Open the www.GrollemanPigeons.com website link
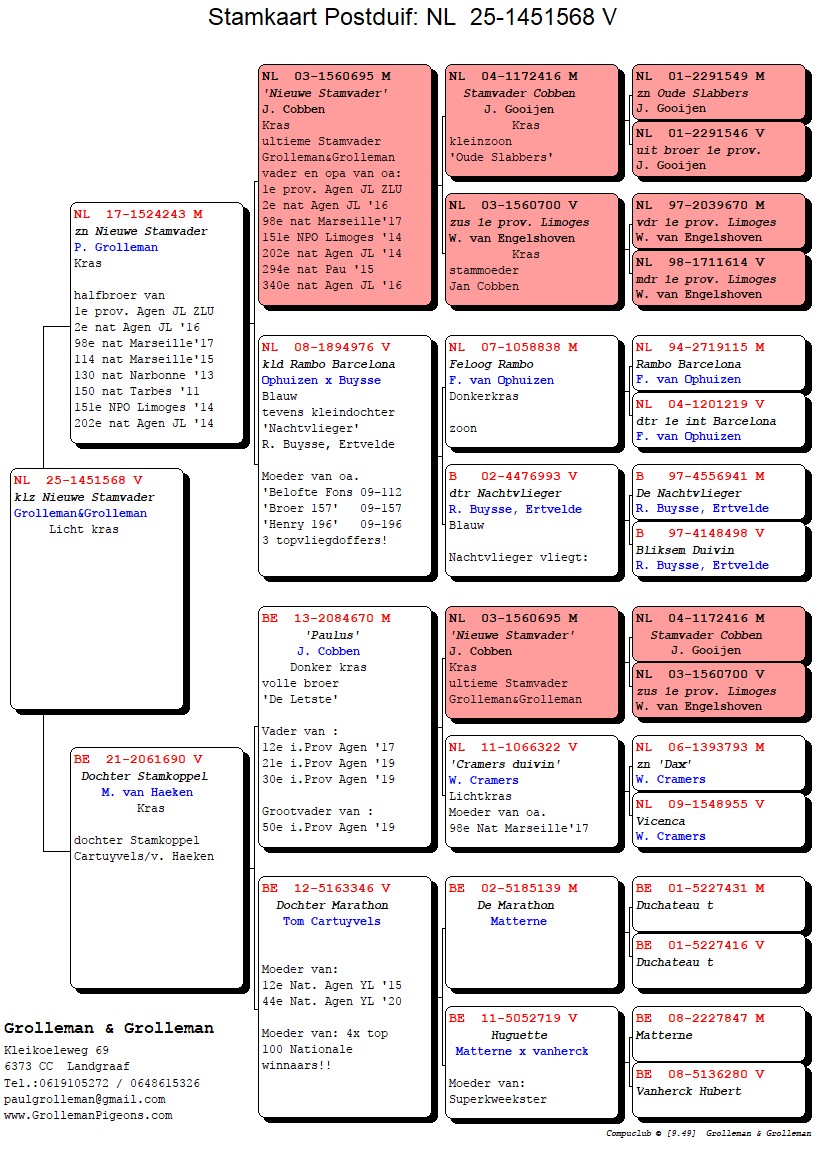 click(x=88, y=1115)
